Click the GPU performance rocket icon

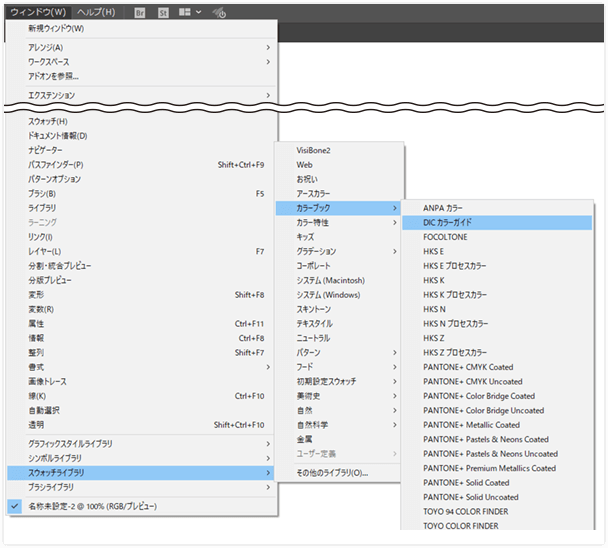click(x=219, y=13)
